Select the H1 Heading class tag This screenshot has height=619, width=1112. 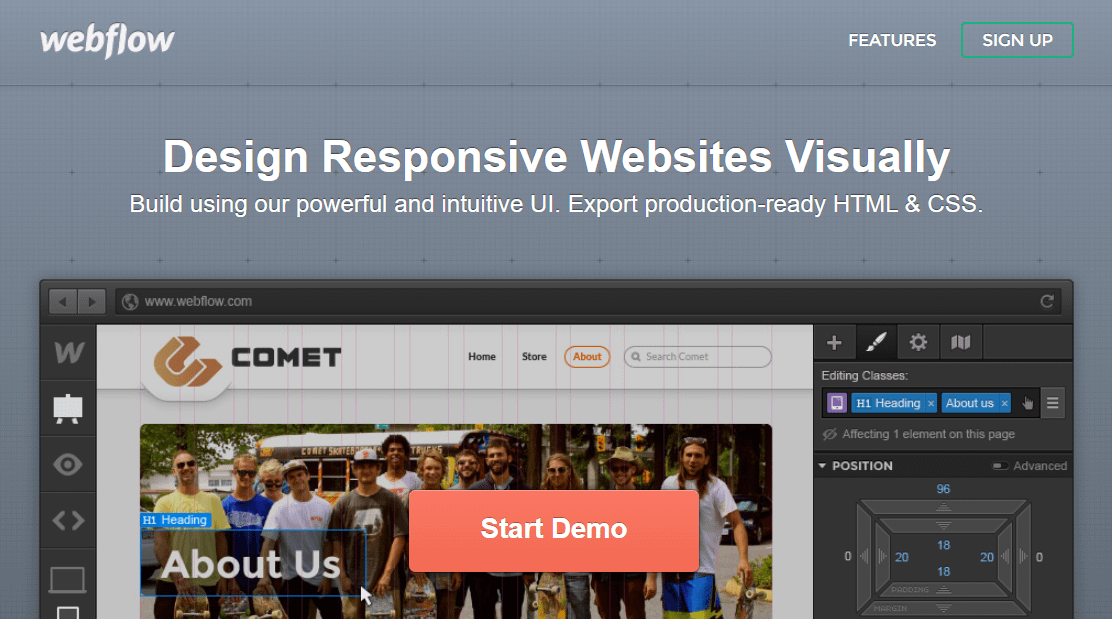tap(887, 403)
